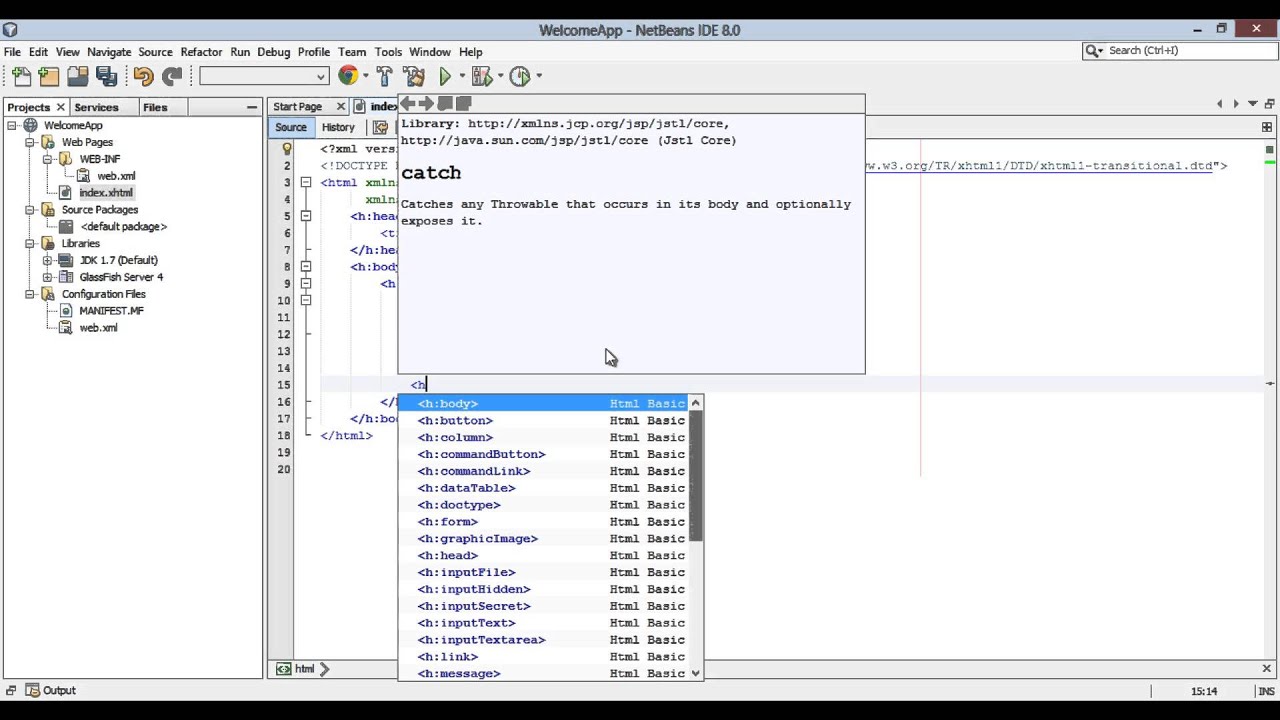The image size is (1280, 720).
Task: Click the editor toolbar icon beside History
Action: [x=380, y=127]
